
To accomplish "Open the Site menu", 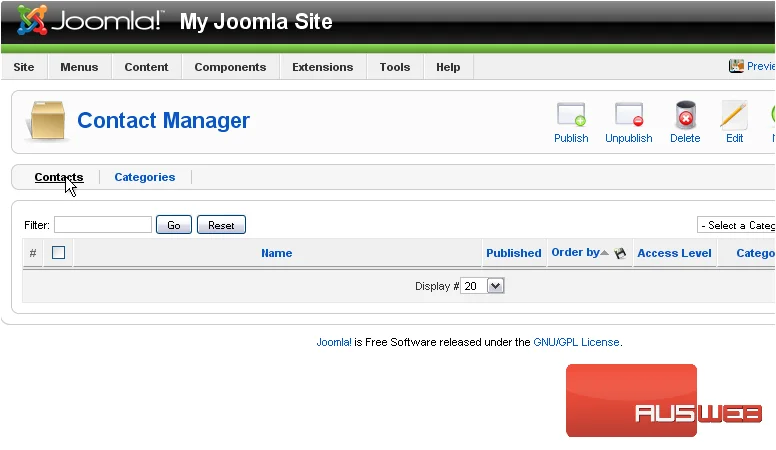I will pos(24,67).
